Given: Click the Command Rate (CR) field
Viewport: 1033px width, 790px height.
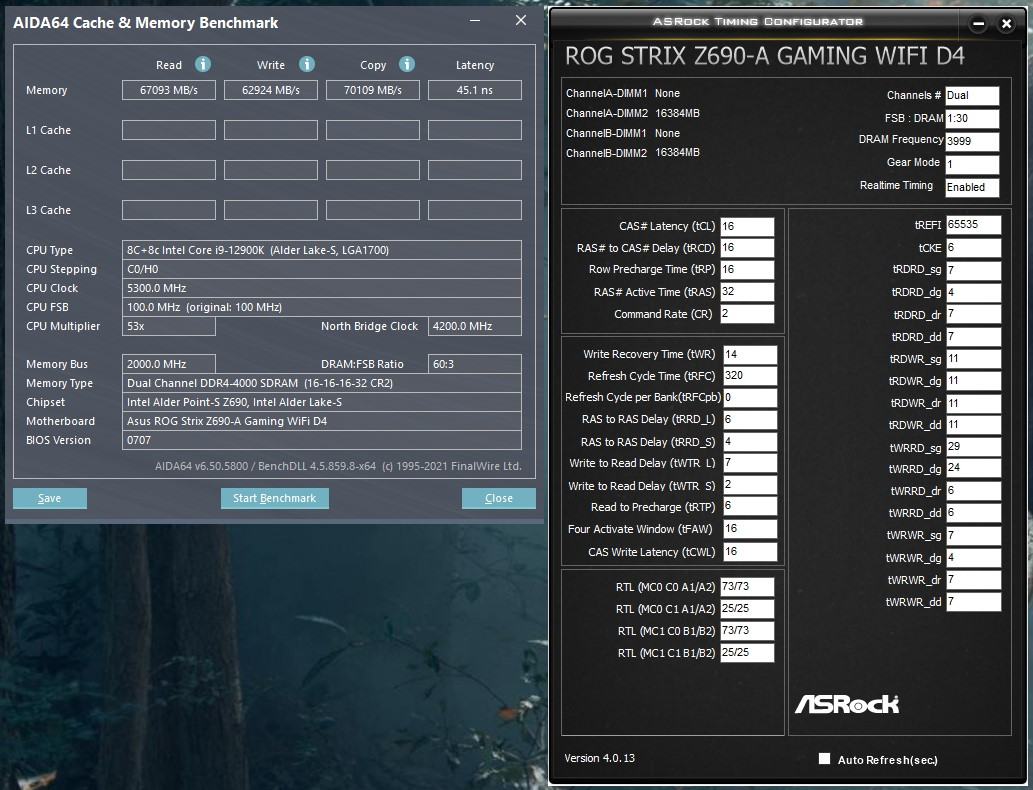Looking at the screenshot, I should pyautogui.click(x=747, y=314).
